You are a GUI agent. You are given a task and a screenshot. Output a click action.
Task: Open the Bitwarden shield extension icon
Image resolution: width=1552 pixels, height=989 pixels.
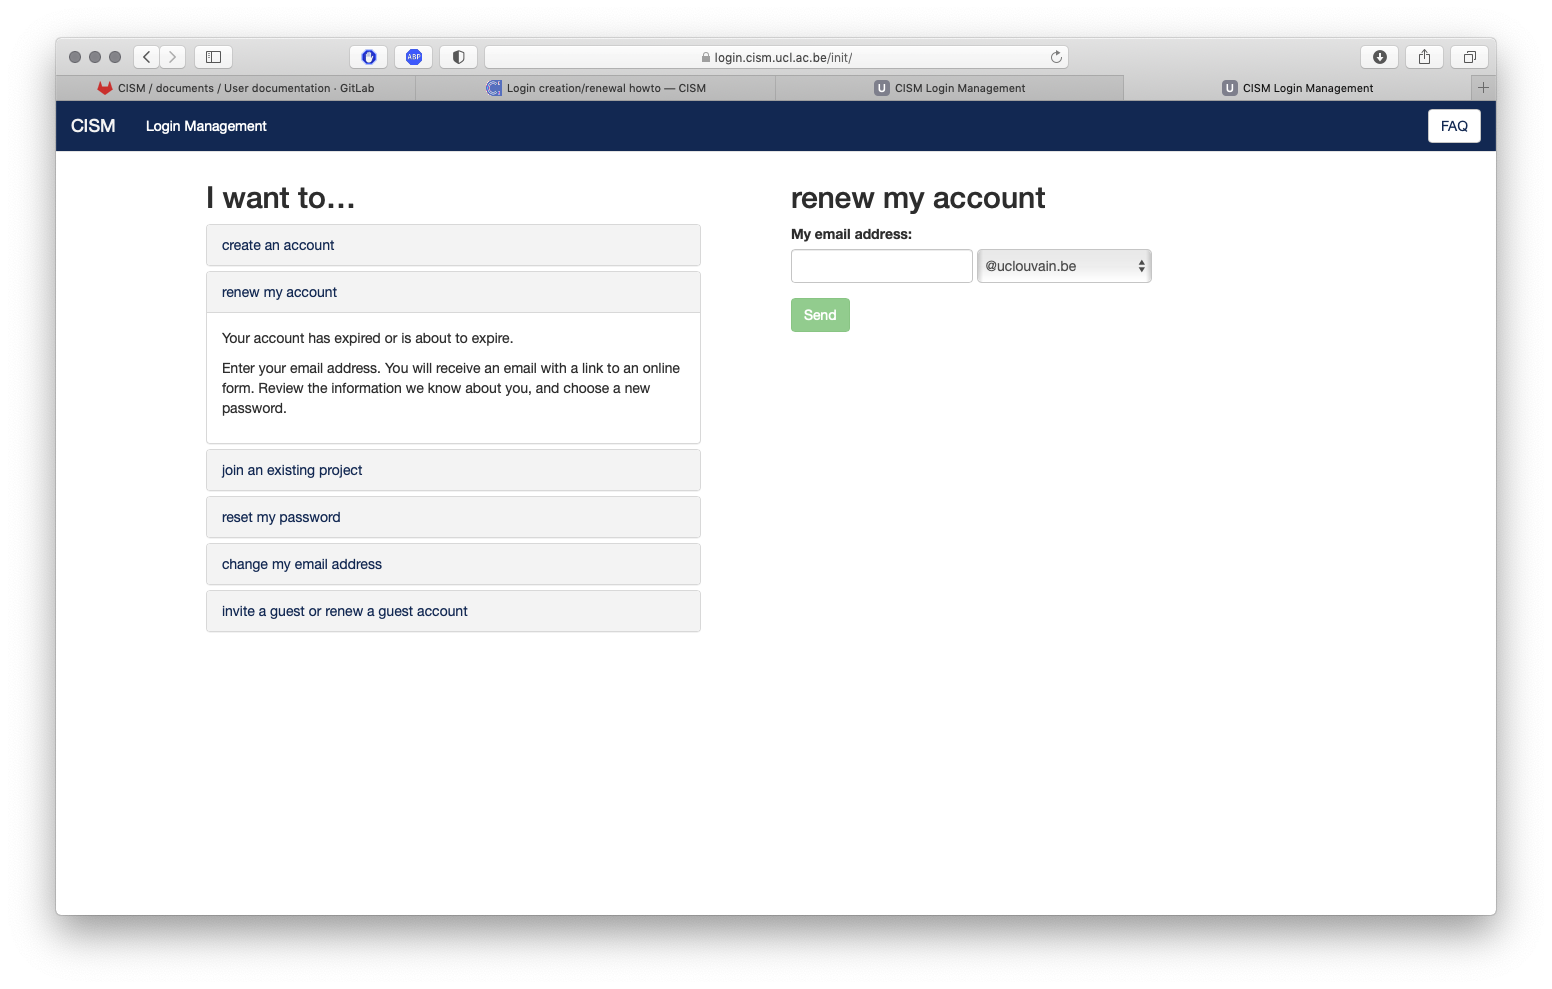pos(368,57)
